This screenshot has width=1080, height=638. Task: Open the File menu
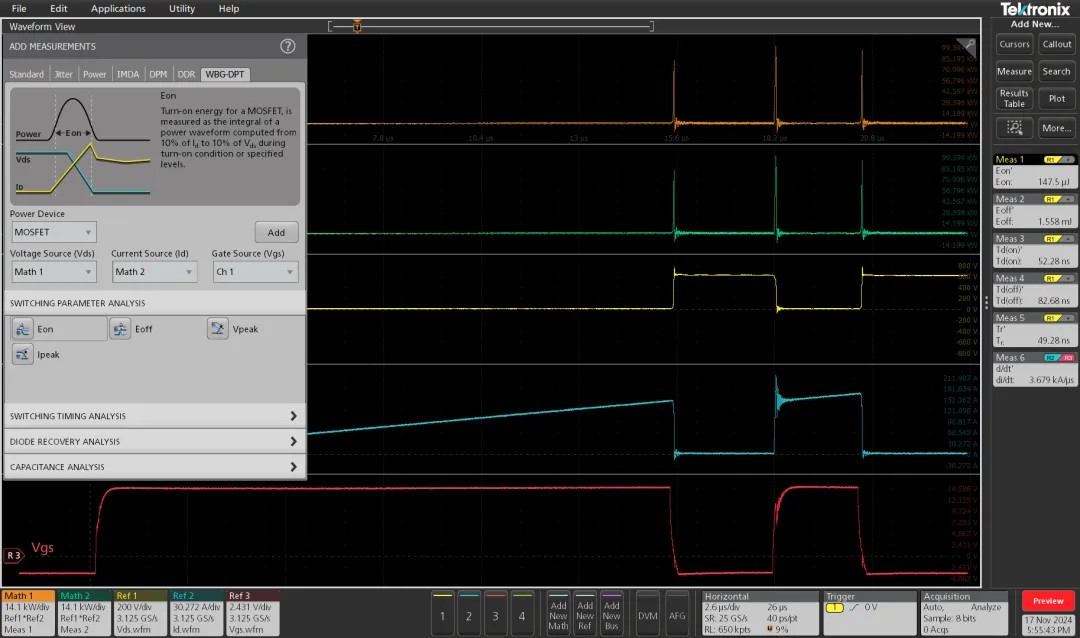click(19, 8)
